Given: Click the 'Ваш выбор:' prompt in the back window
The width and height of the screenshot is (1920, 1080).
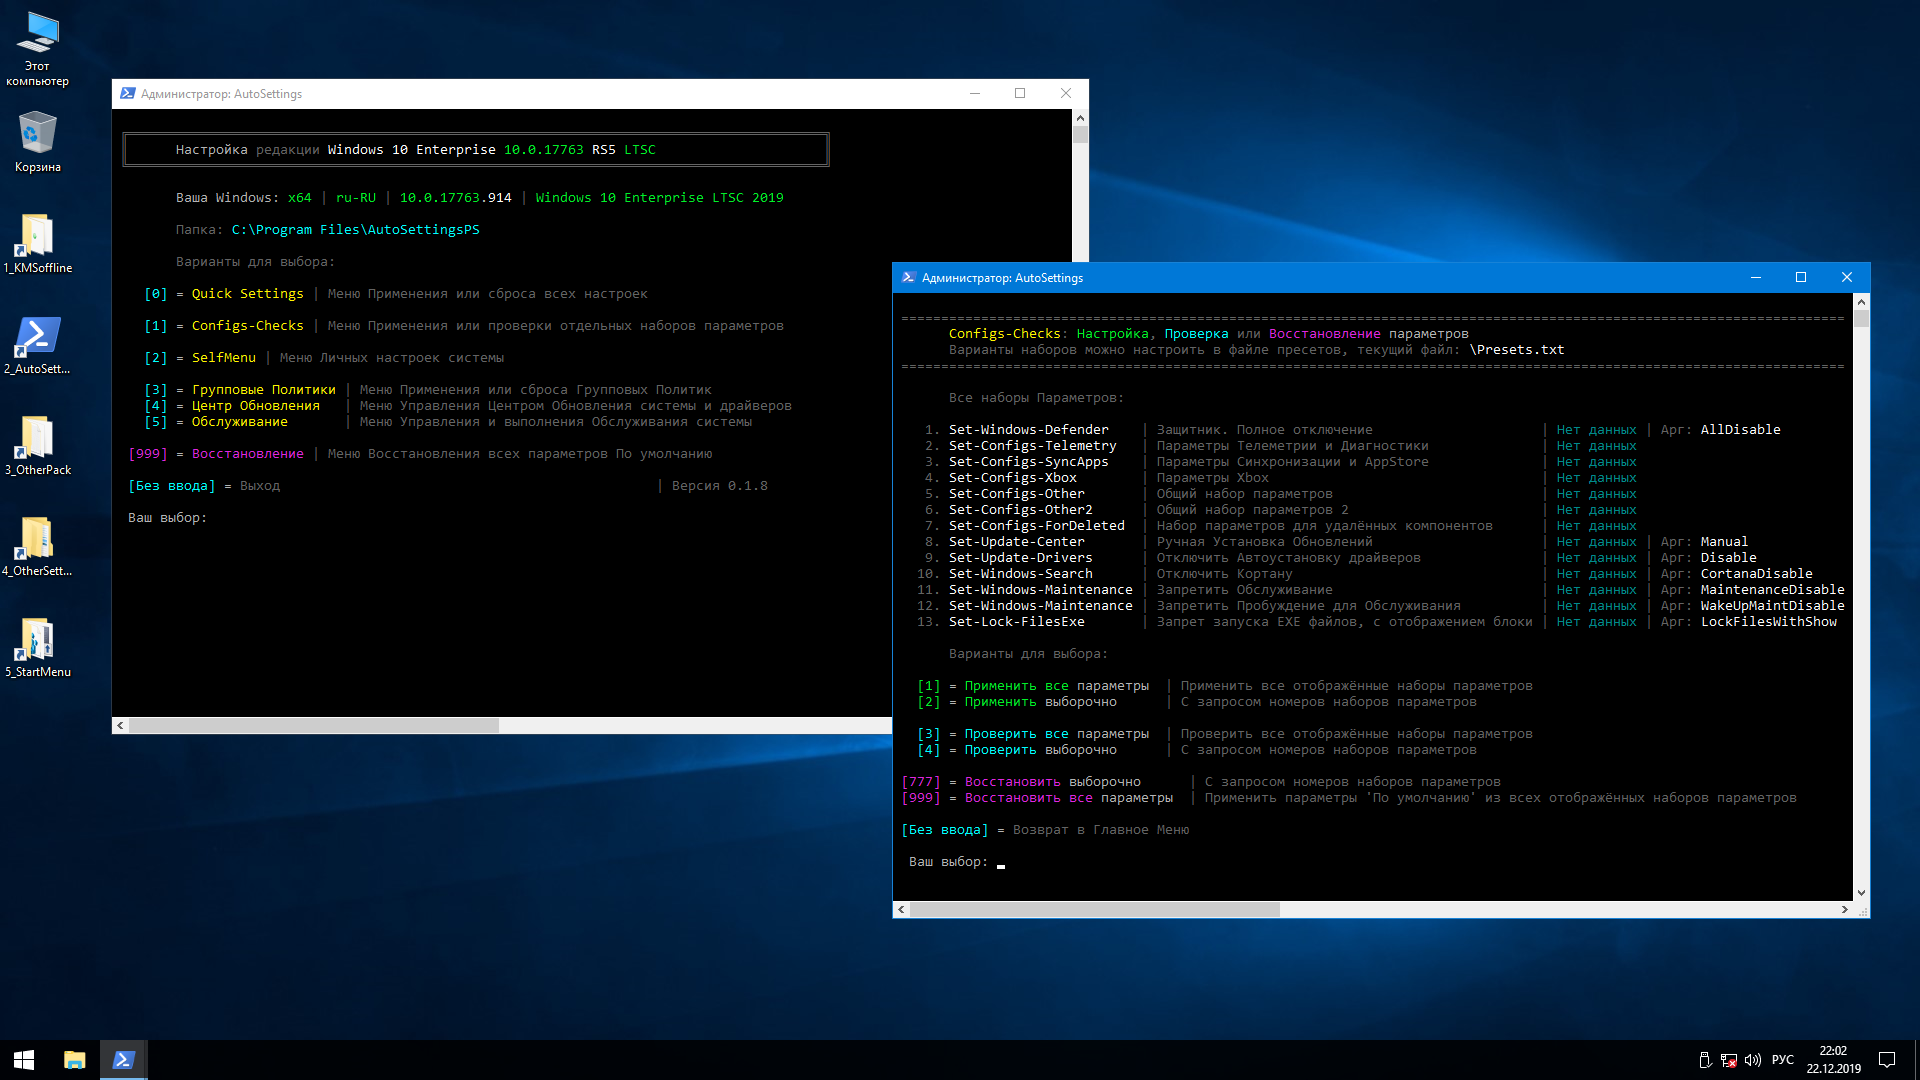Looking at the screenshot, I should (x=167, y=518).
